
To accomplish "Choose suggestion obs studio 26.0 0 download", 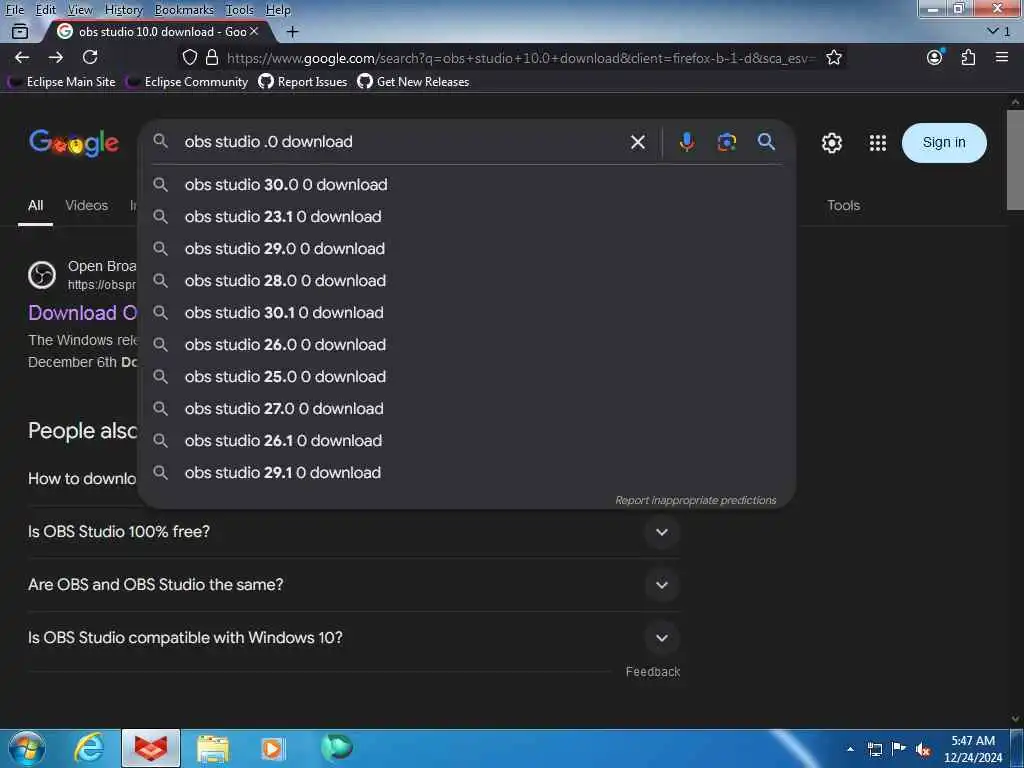I will pos(466,345).
